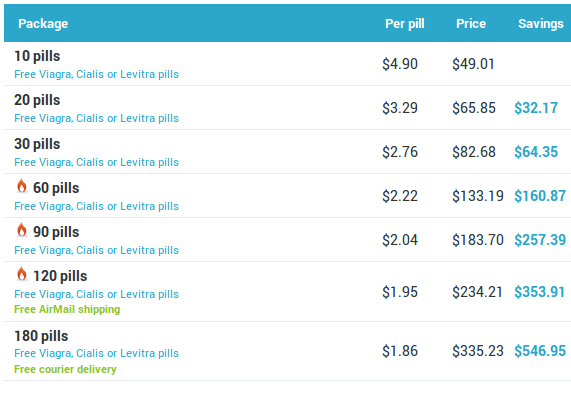This screenshot has width=571, height=393.
Task: Click the Package column header
Action: [x=43, y=24]
